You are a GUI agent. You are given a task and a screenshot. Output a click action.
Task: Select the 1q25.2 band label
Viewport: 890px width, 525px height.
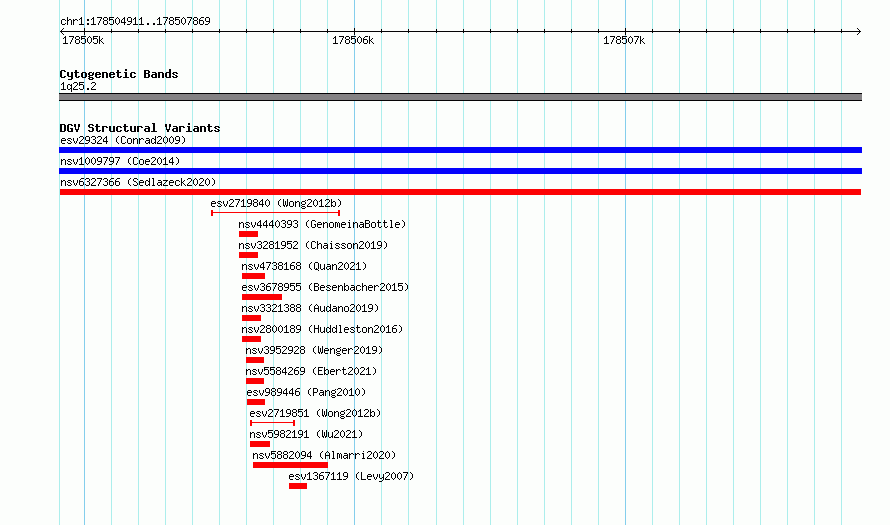tap(78, 86)
